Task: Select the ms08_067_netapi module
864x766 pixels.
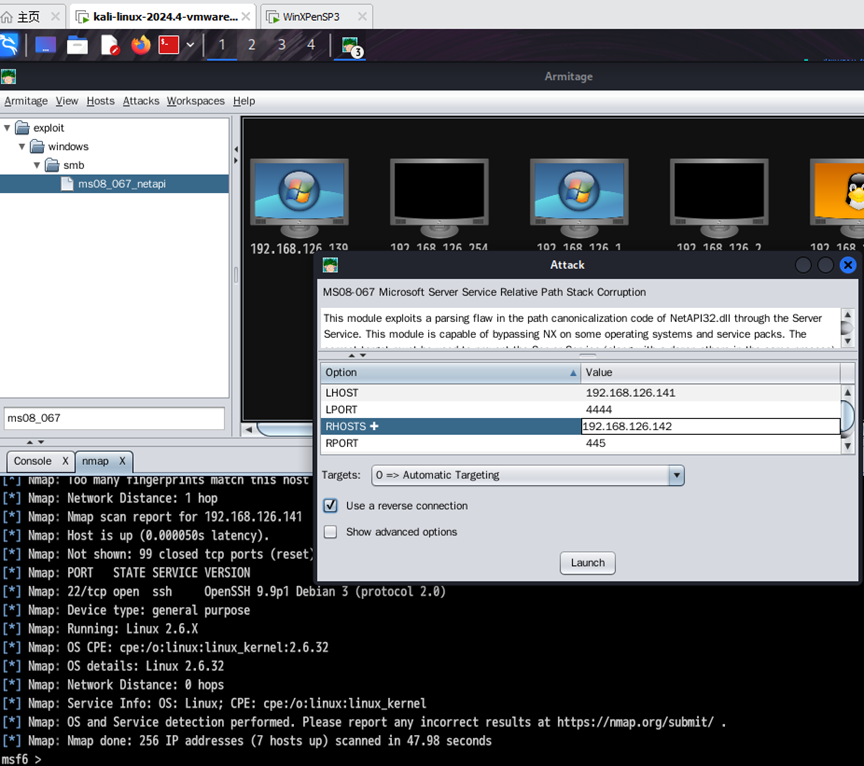Action: point(114,184)
